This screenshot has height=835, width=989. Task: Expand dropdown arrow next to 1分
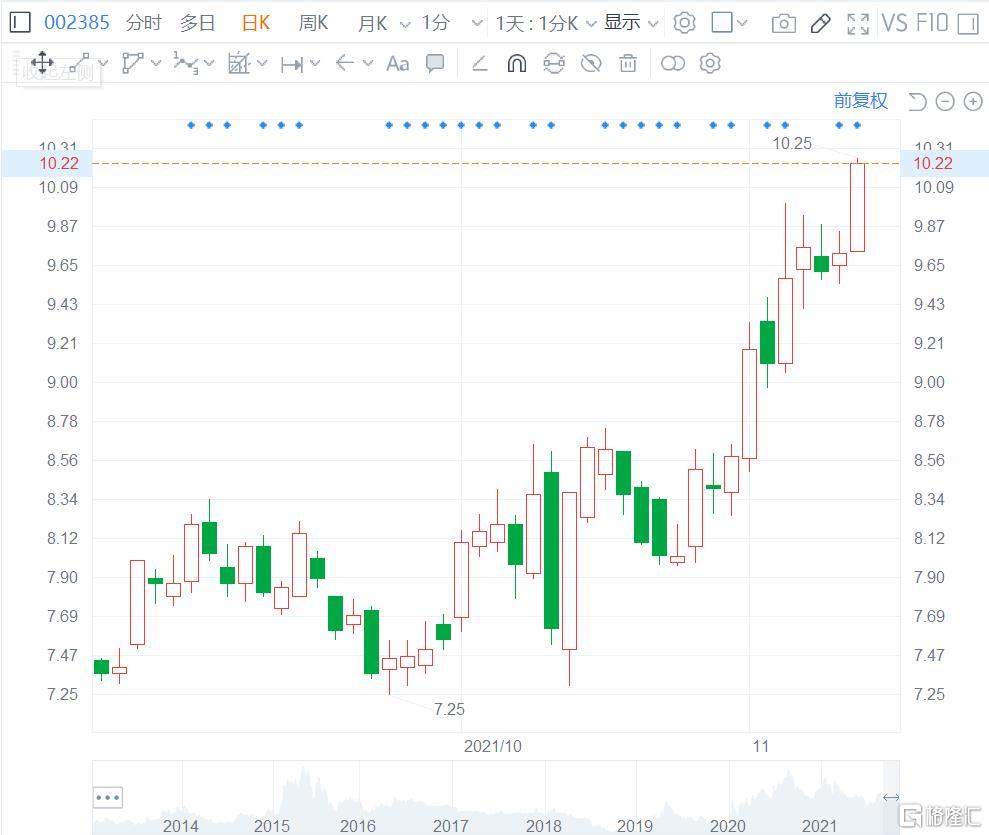coord(477,25)
